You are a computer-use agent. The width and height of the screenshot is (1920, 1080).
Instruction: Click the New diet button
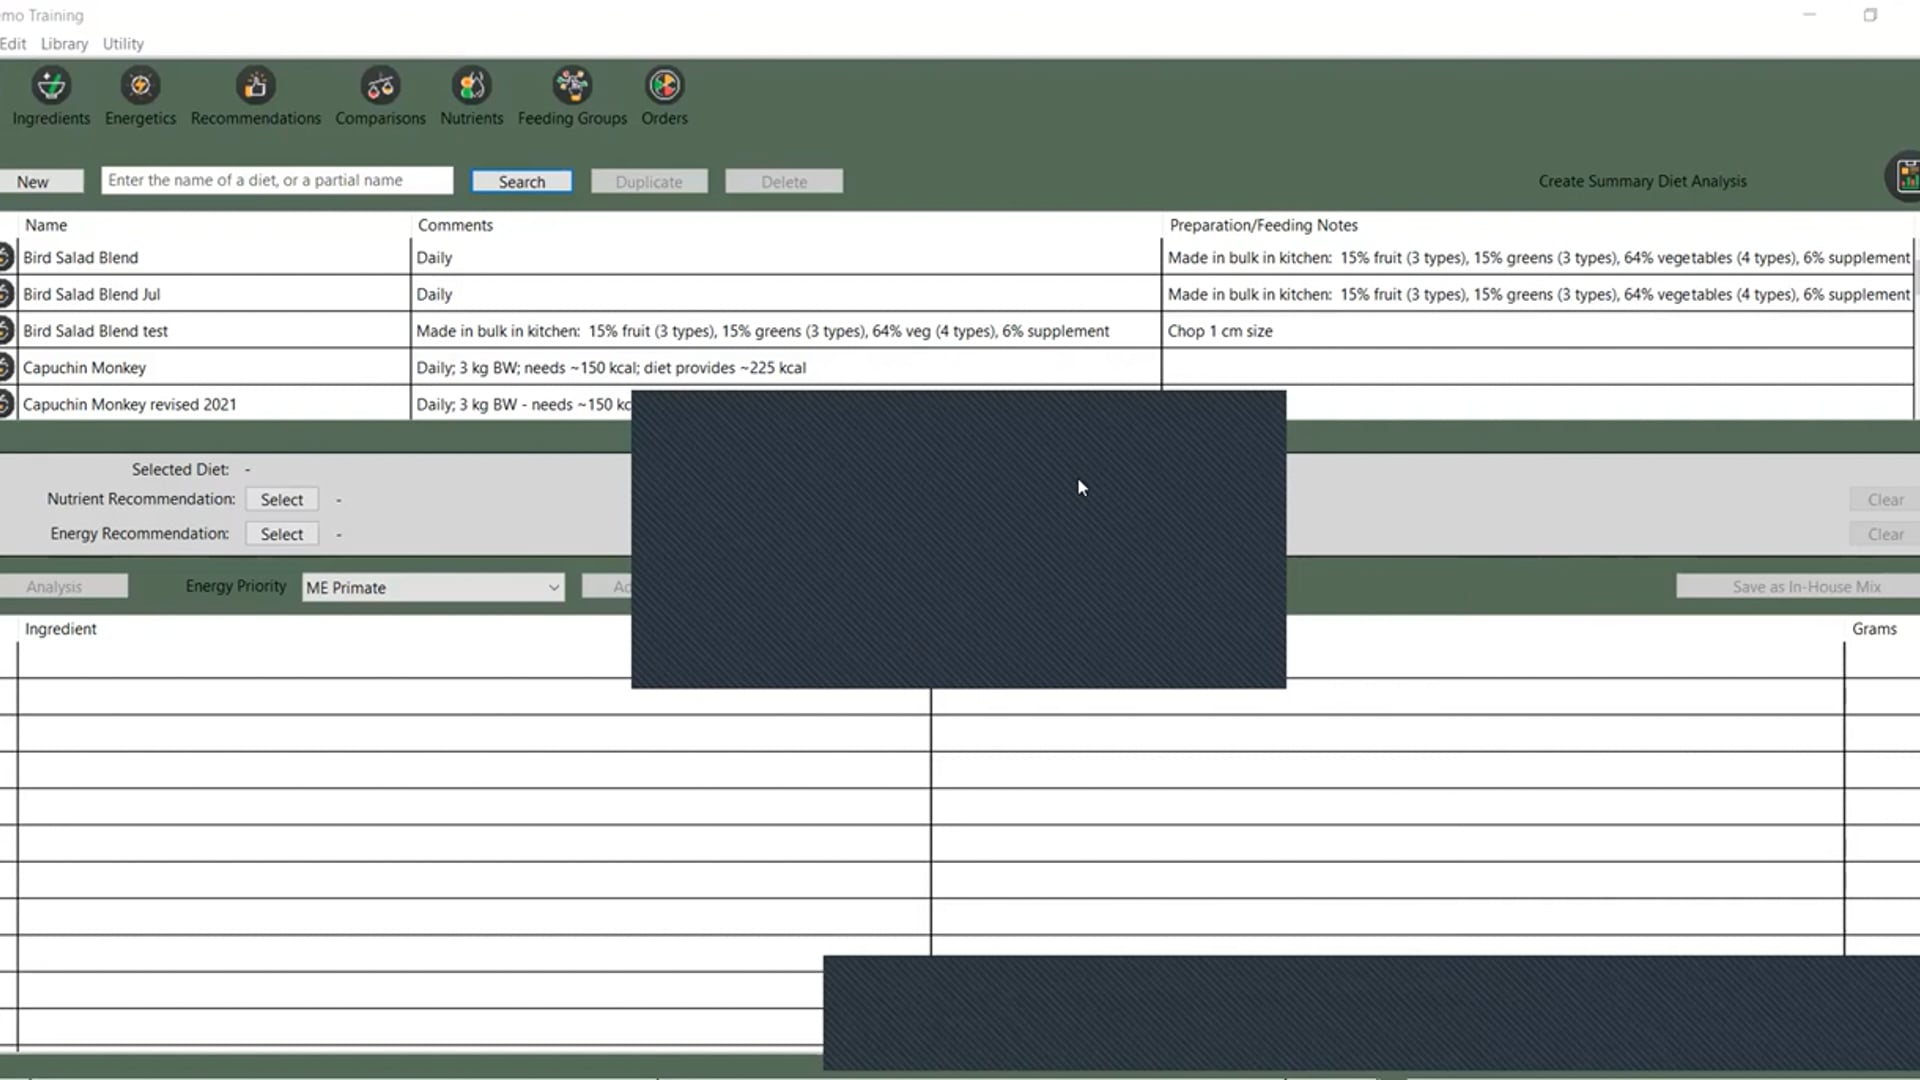click(x=41, y=181)
